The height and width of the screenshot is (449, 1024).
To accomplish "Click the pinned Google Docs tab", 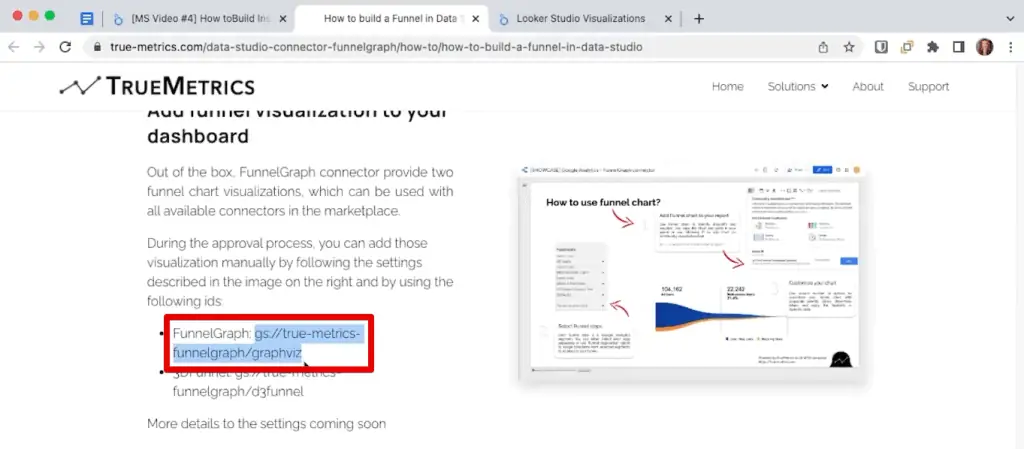I will (87, 19).
